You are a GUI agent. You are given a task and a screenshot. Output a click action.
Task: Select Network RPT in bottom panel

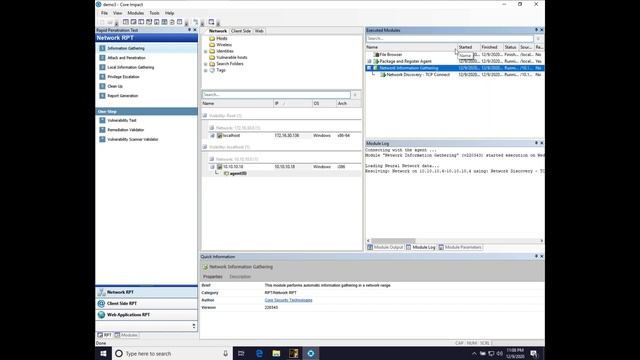point(147,292)
